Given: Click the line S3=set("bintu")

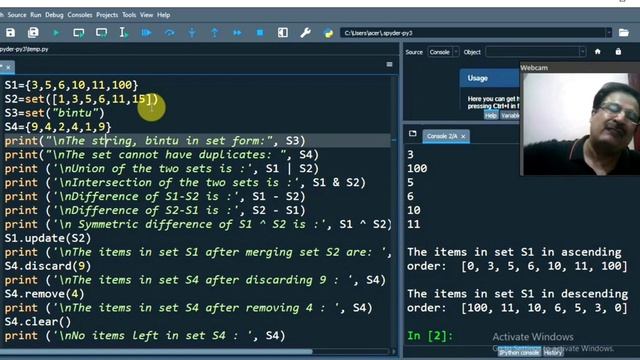Looking at the screenshot, I should (x=55, y=113).
